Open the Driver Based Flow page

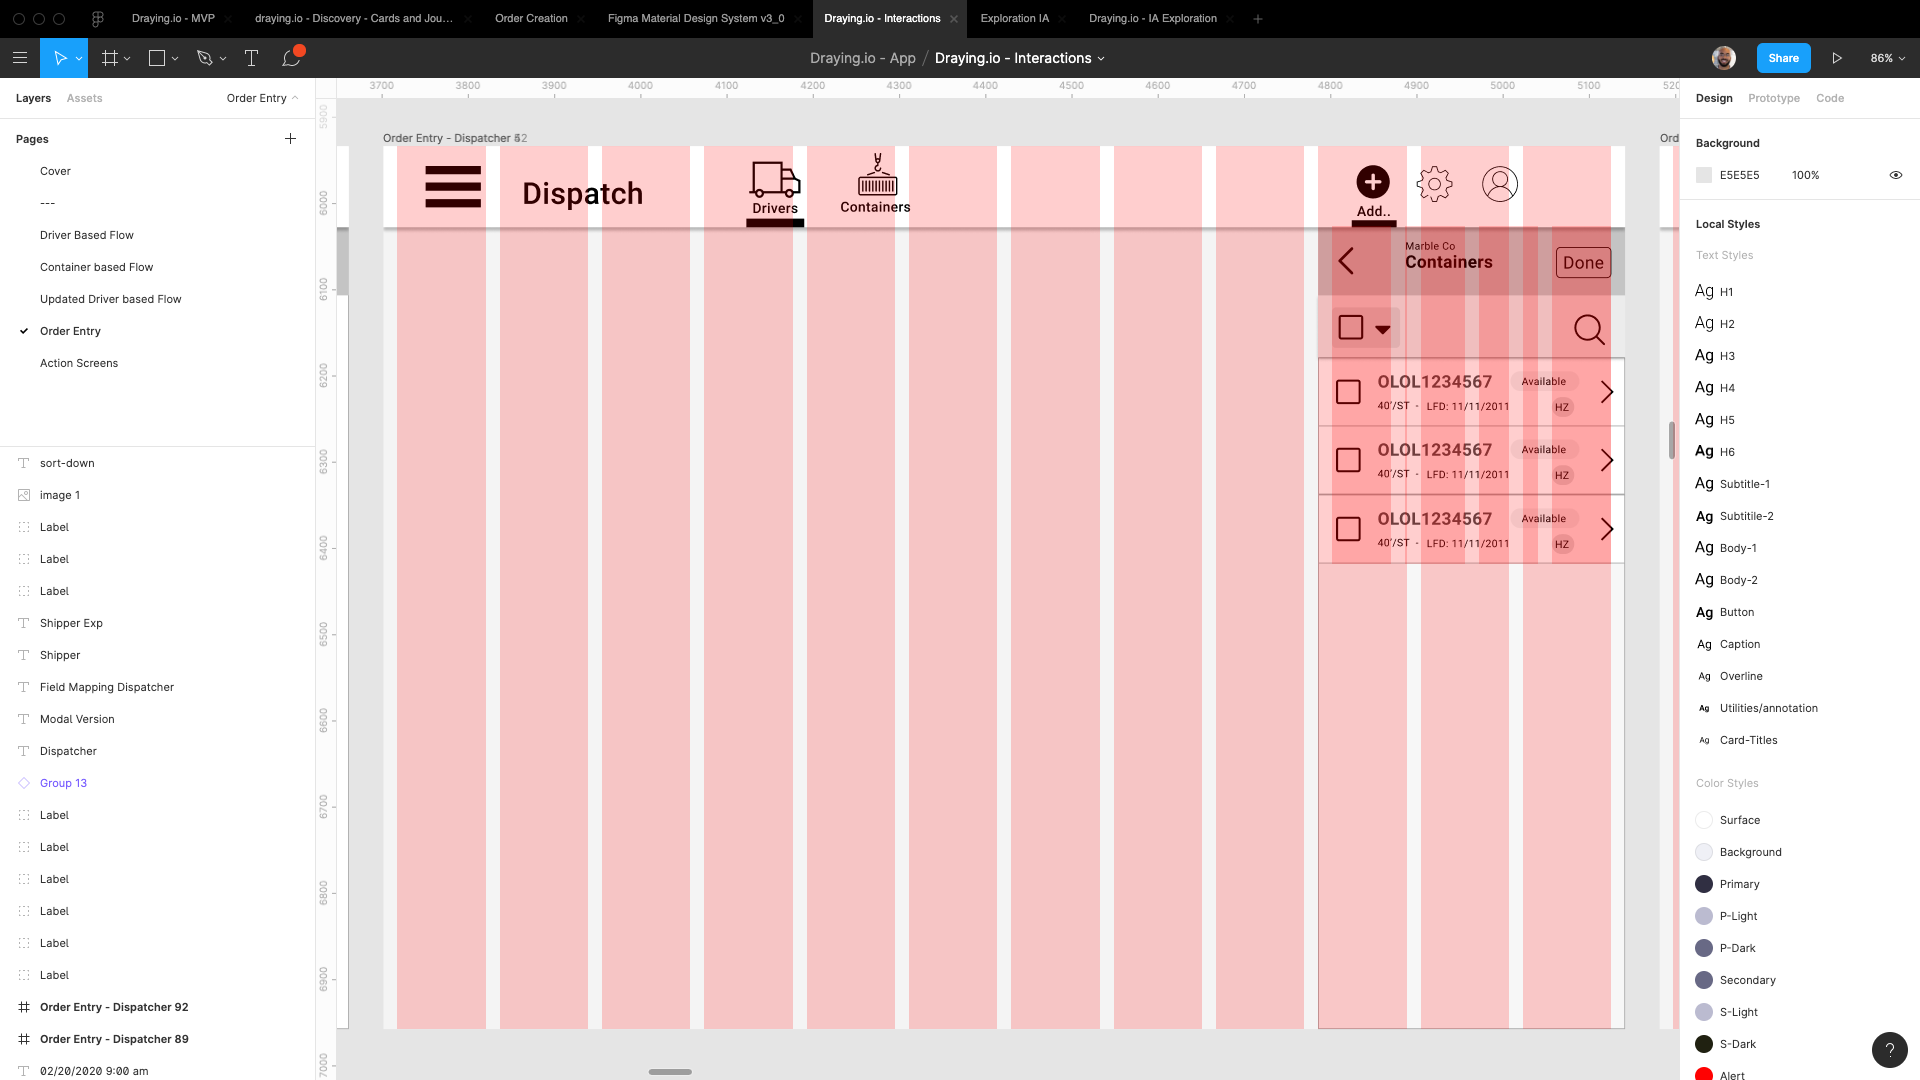point(87,235)
